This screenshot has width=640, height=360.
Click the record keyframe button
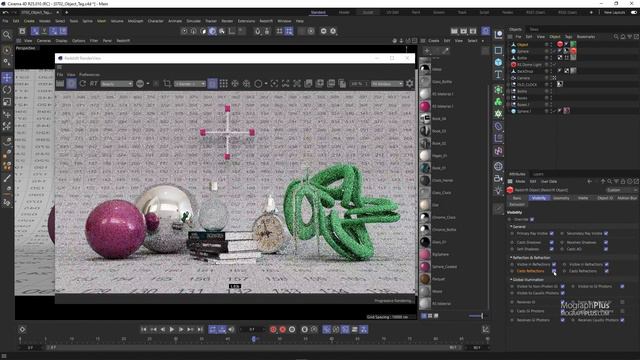point(273,329)
